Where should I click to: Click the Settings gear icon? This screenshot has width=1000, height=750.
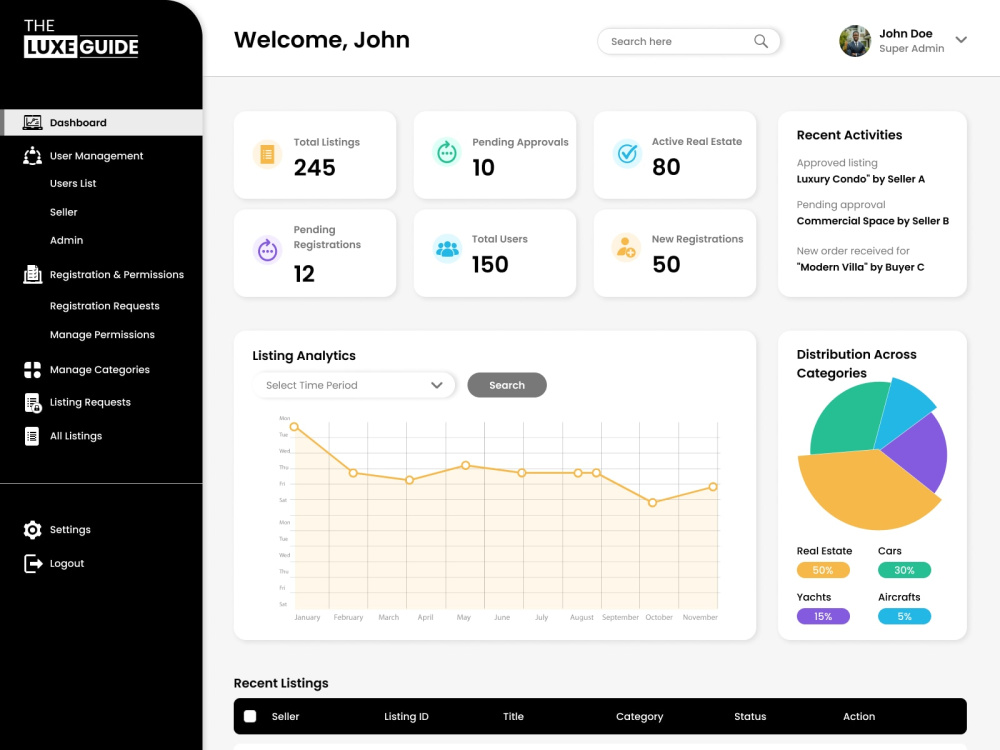(x=33, y=530)
